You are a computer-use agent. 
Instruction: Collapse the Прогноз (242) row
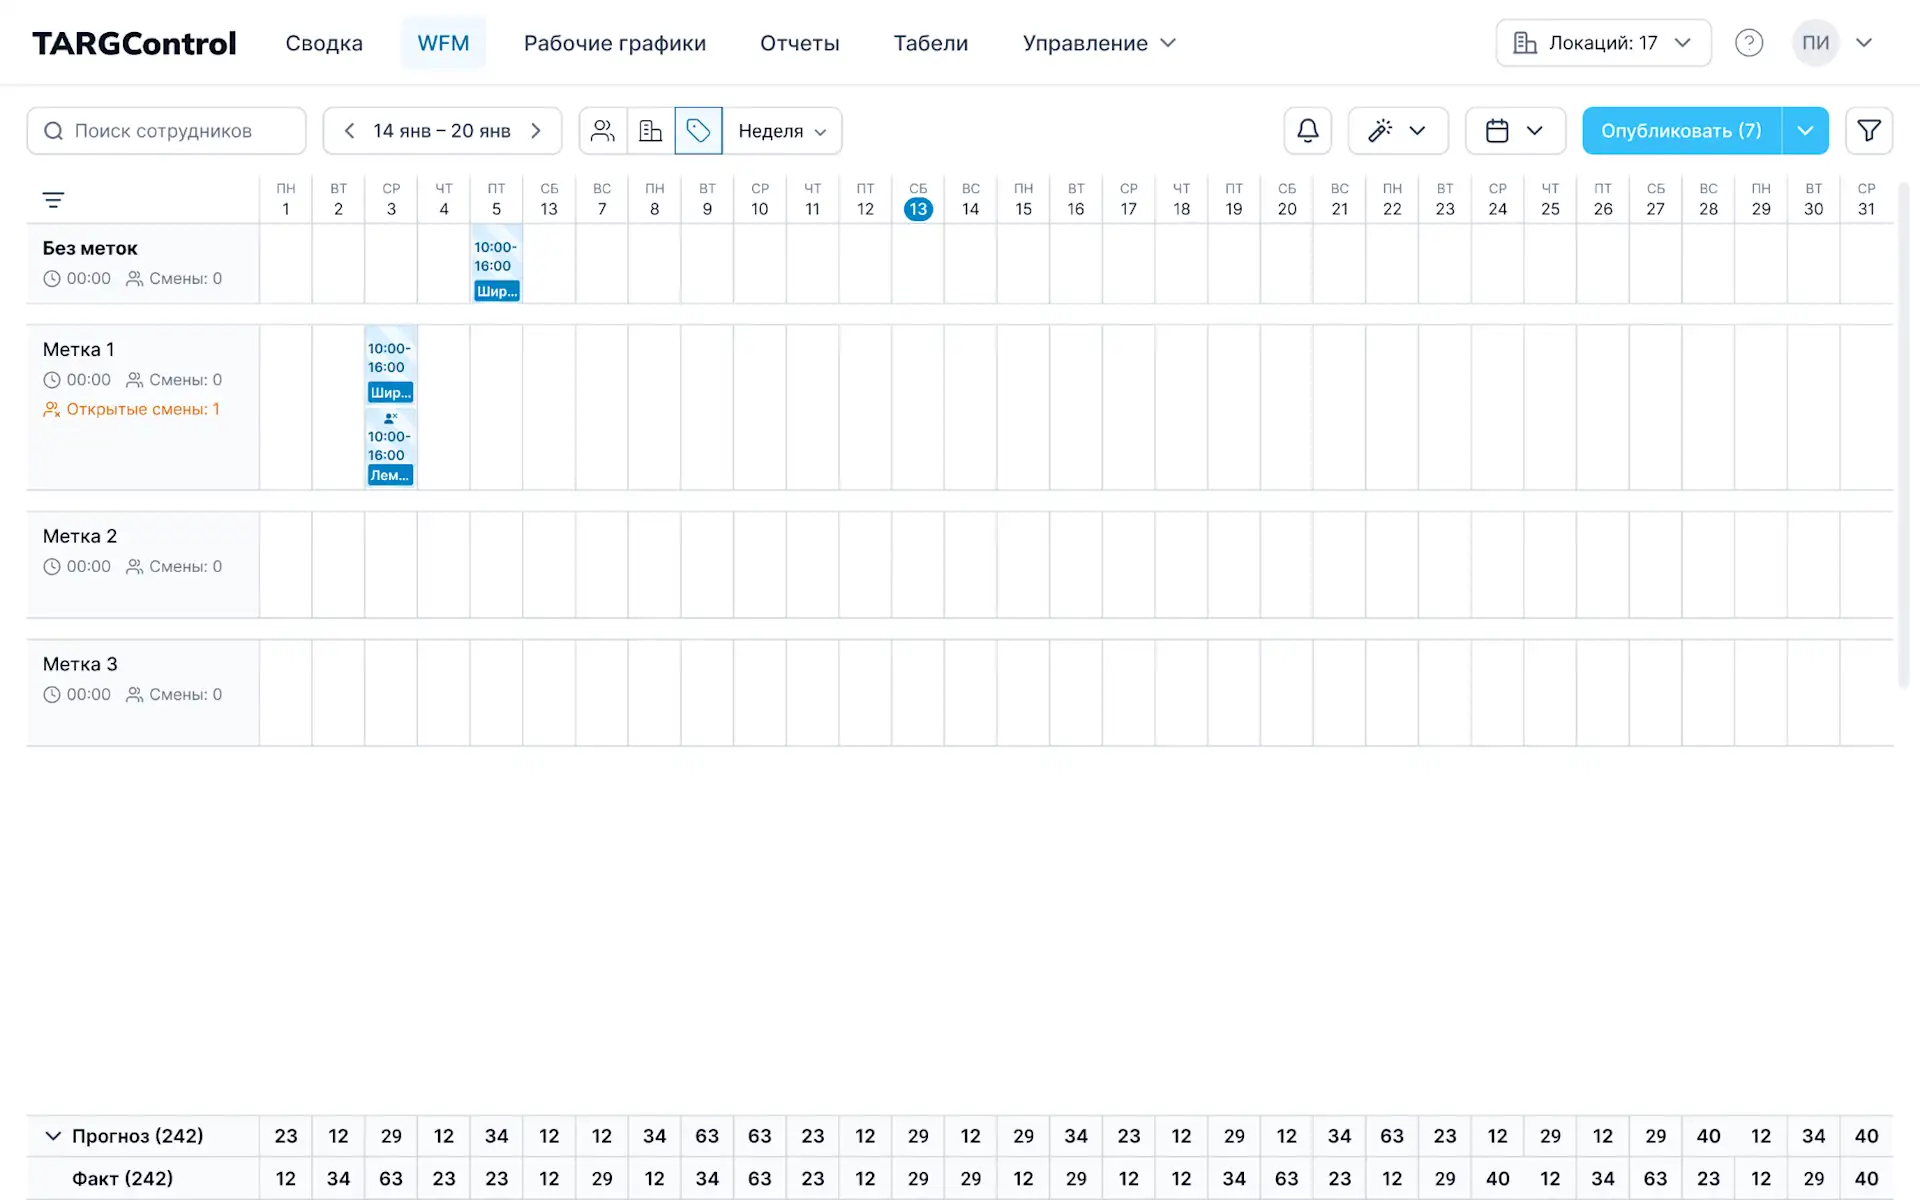tap(53, 1136)
